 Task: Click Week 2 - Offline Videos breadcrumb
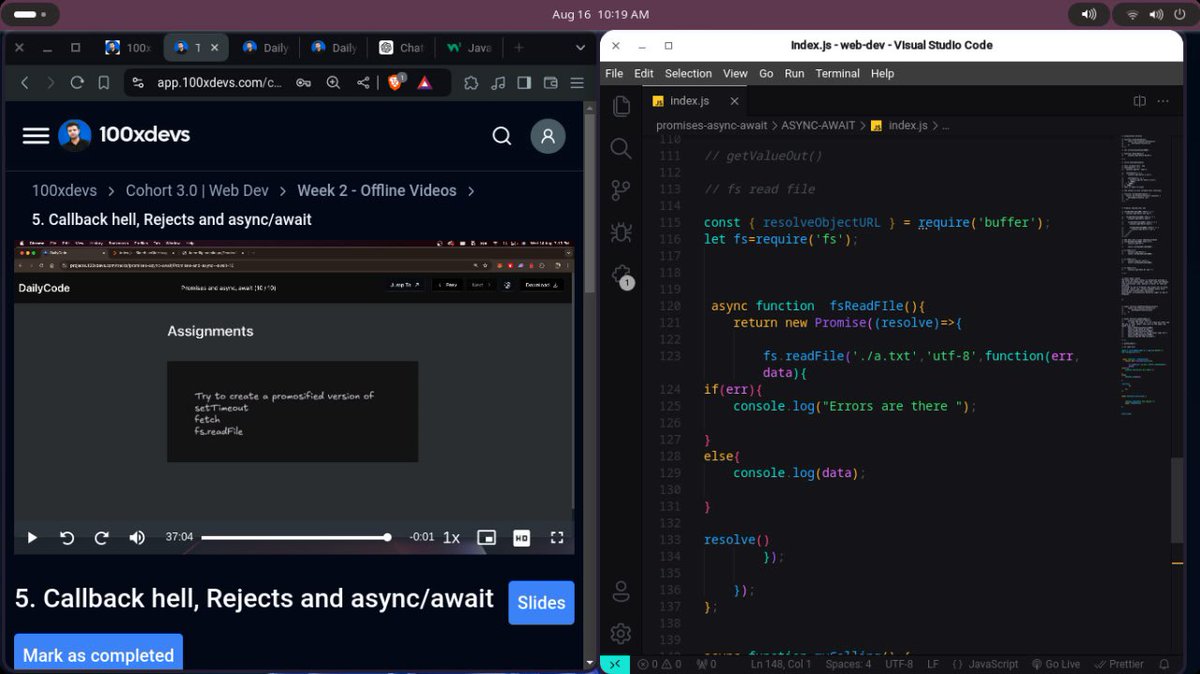(x=377, y=190)
